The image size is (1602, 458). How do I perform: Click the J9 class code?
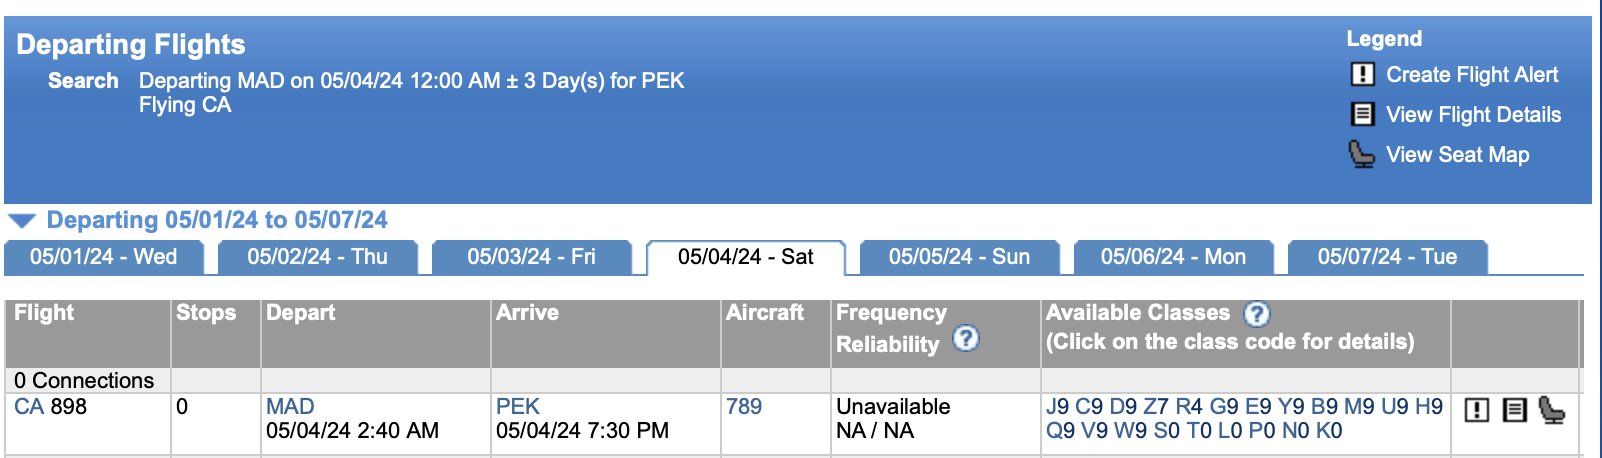(x=1058, y=407)
